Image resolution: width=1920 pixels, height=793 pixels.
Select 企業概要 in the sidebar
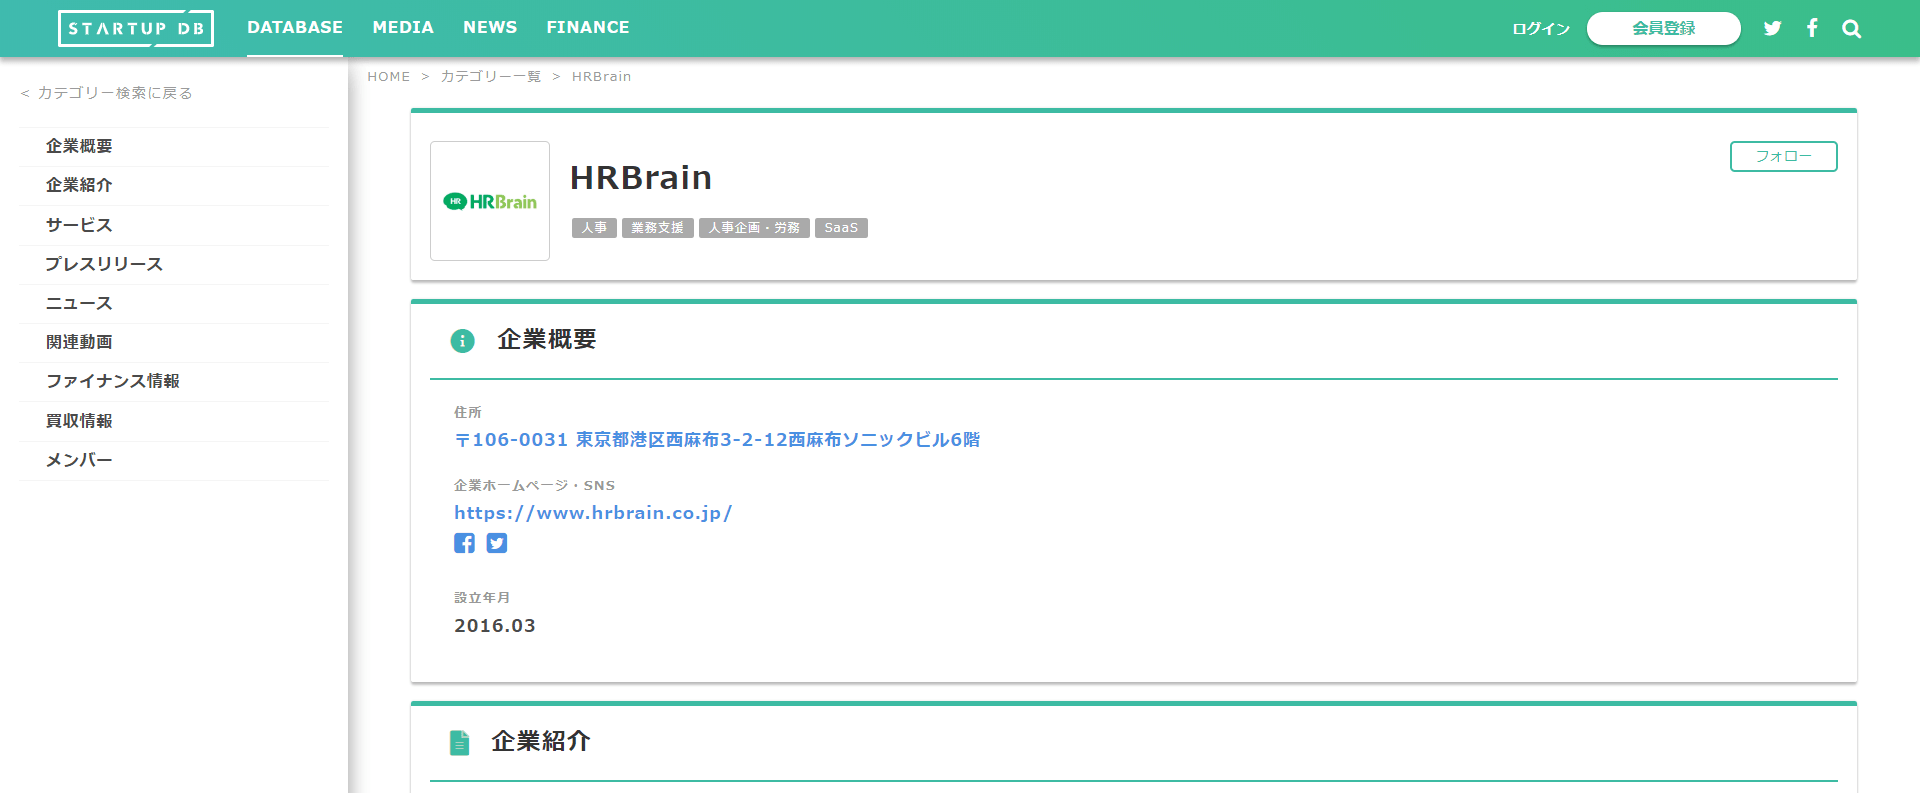174,146
